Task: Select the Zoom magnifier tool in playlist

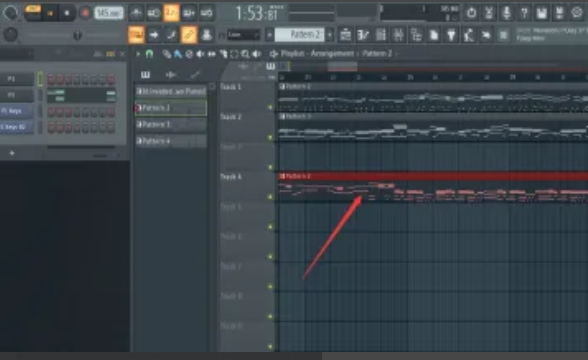Action: [246, 54]
